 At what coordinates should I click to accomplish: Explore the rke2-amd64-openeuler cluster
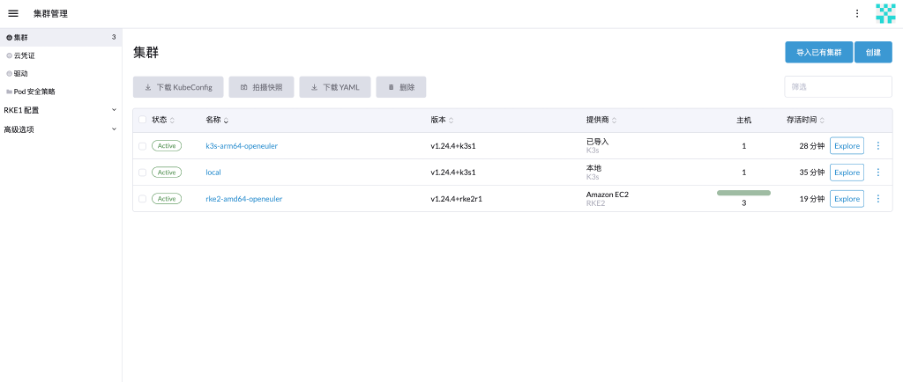coord(847,199)
